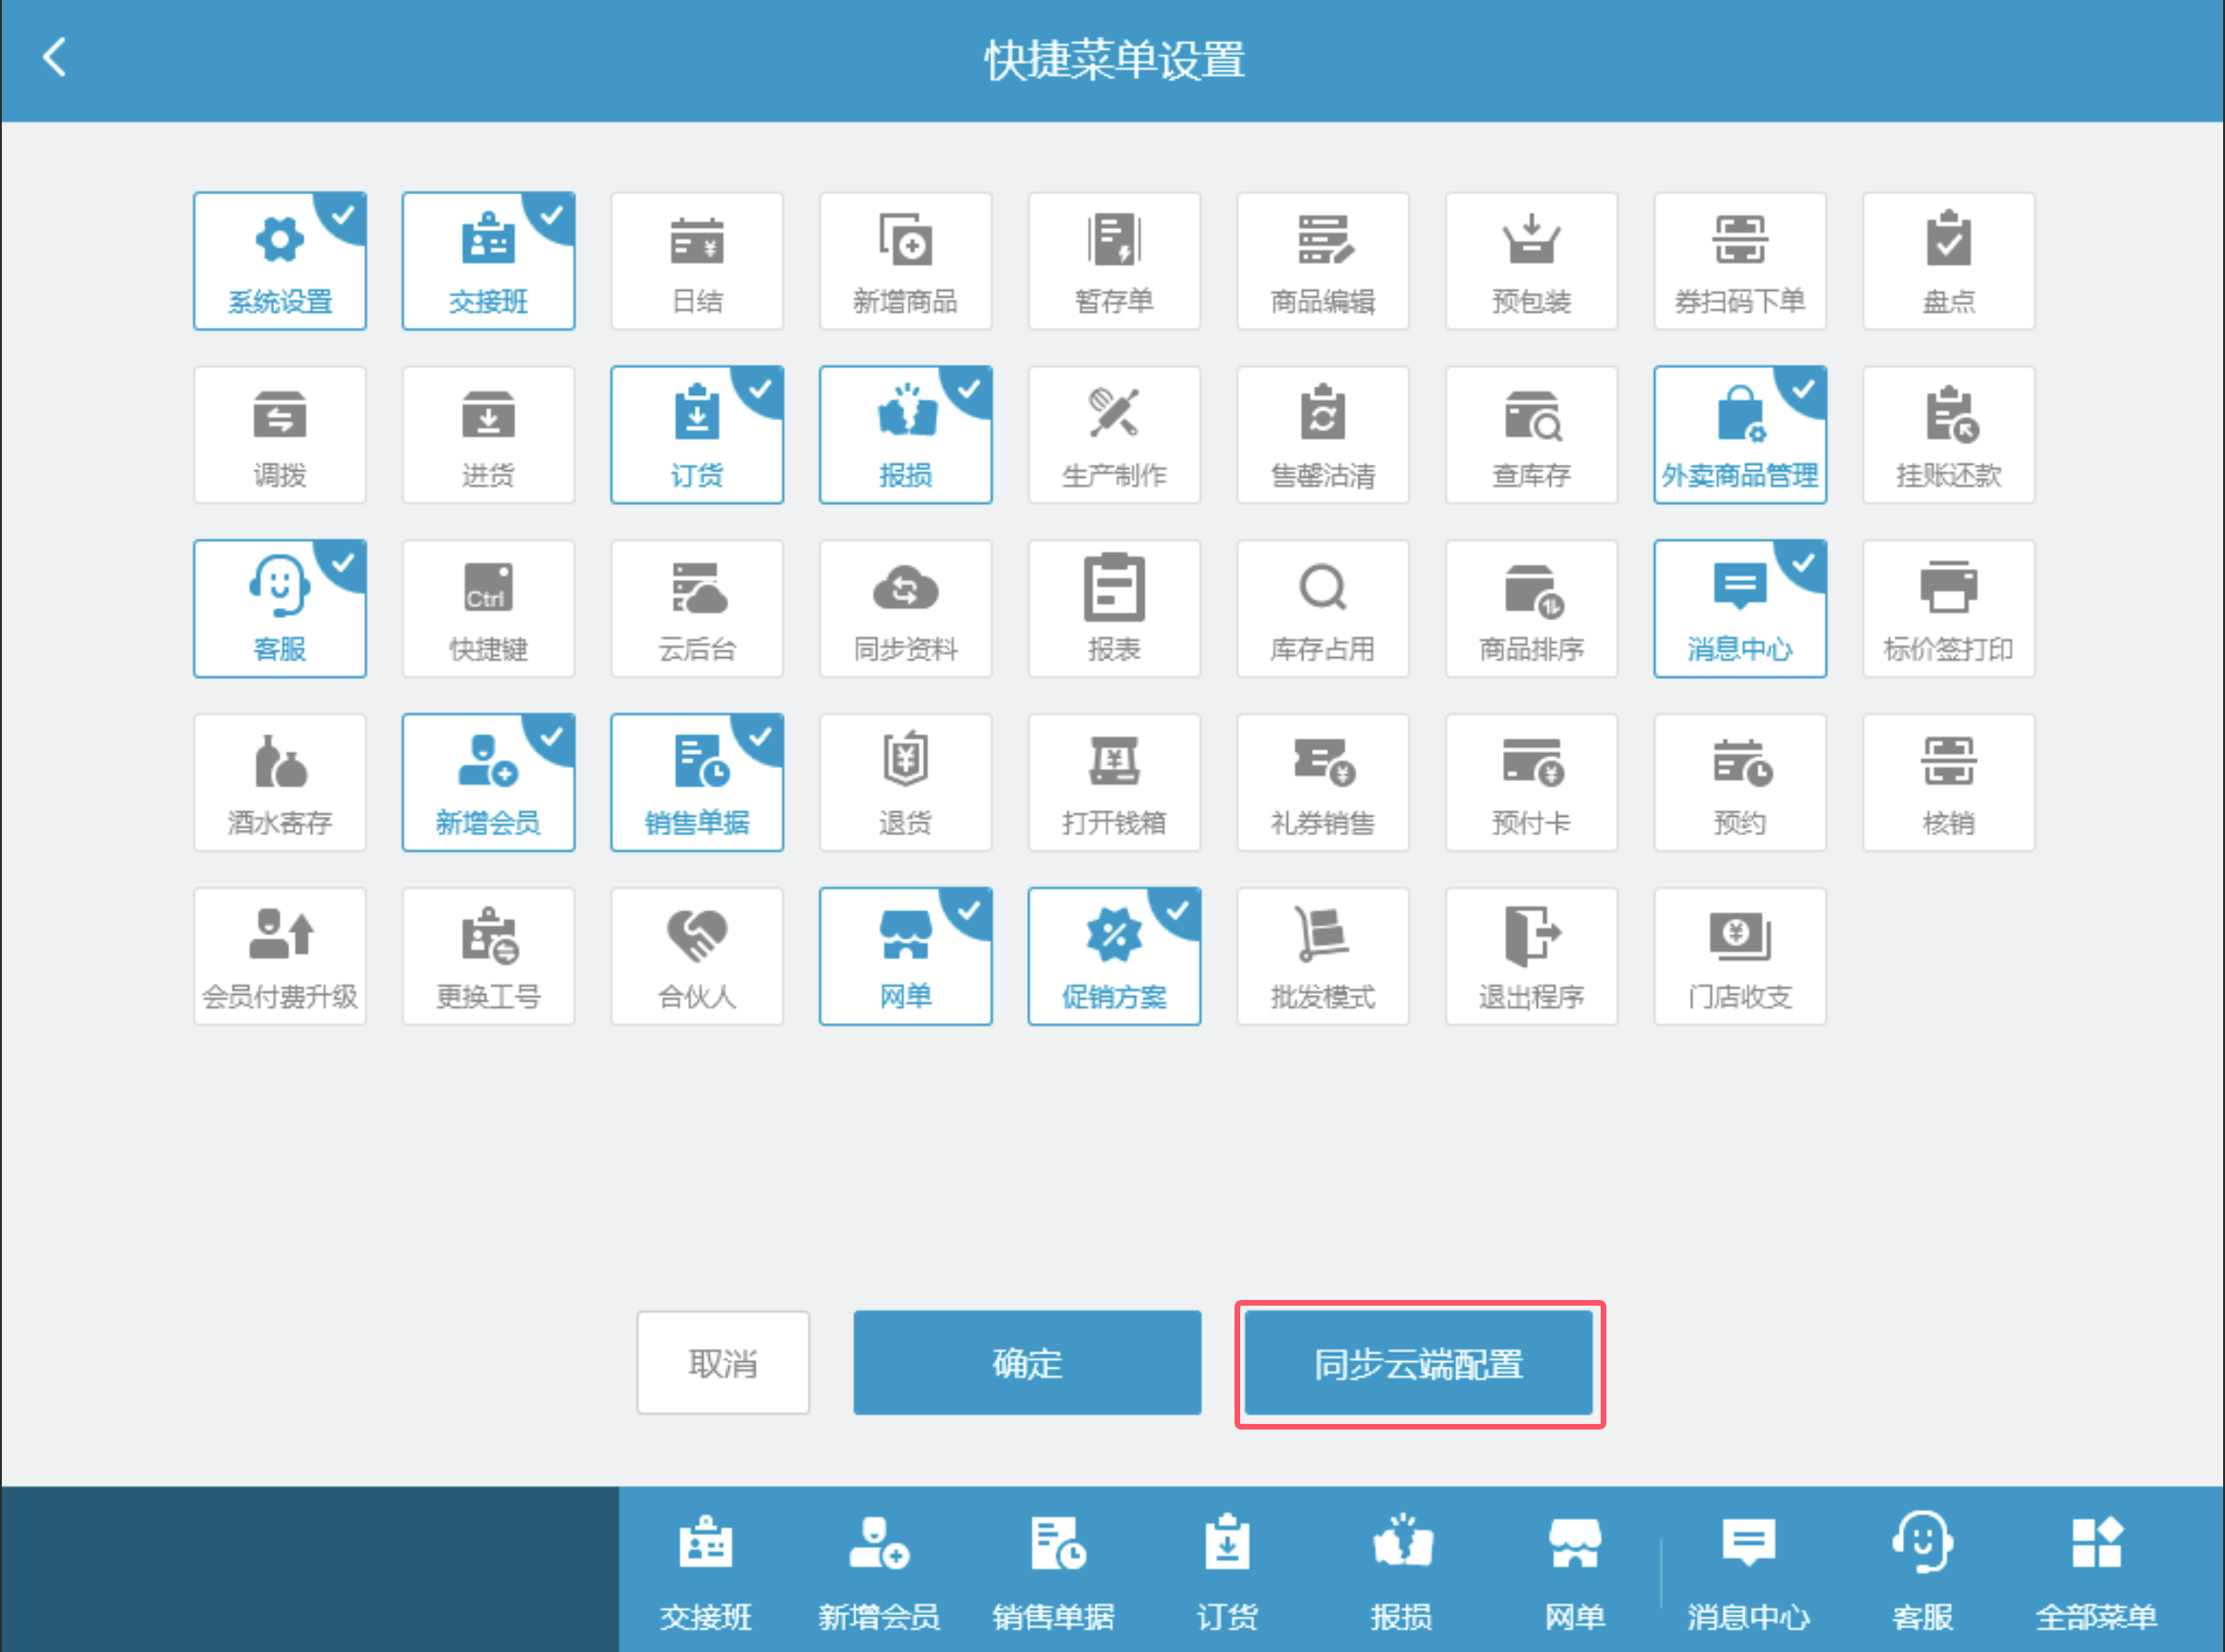Select the 打开钱箱 cash drawer tile
Screen dimensions: 2225x1652
[x=1113, y=782]
